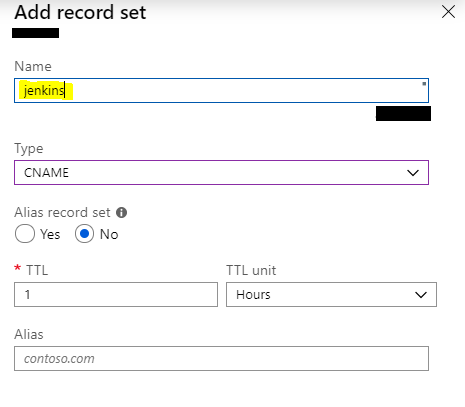Click the Add record set heading
465x407 pixels.
pyautogui.click(x=80, y=13)
